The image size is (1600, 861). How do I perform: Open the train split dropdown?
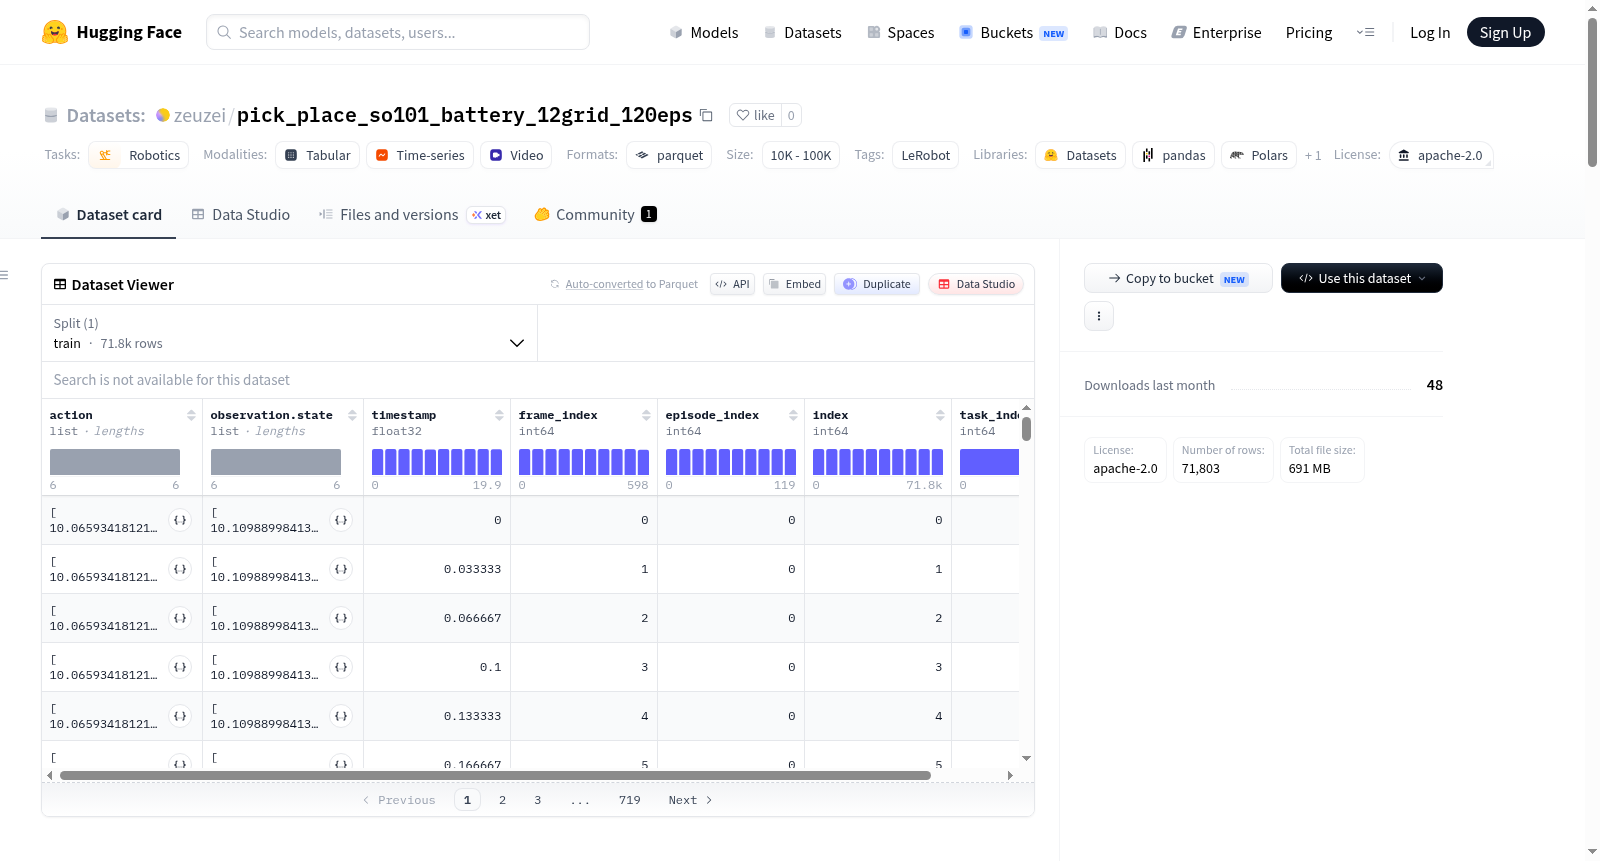[x=289, y=333]
